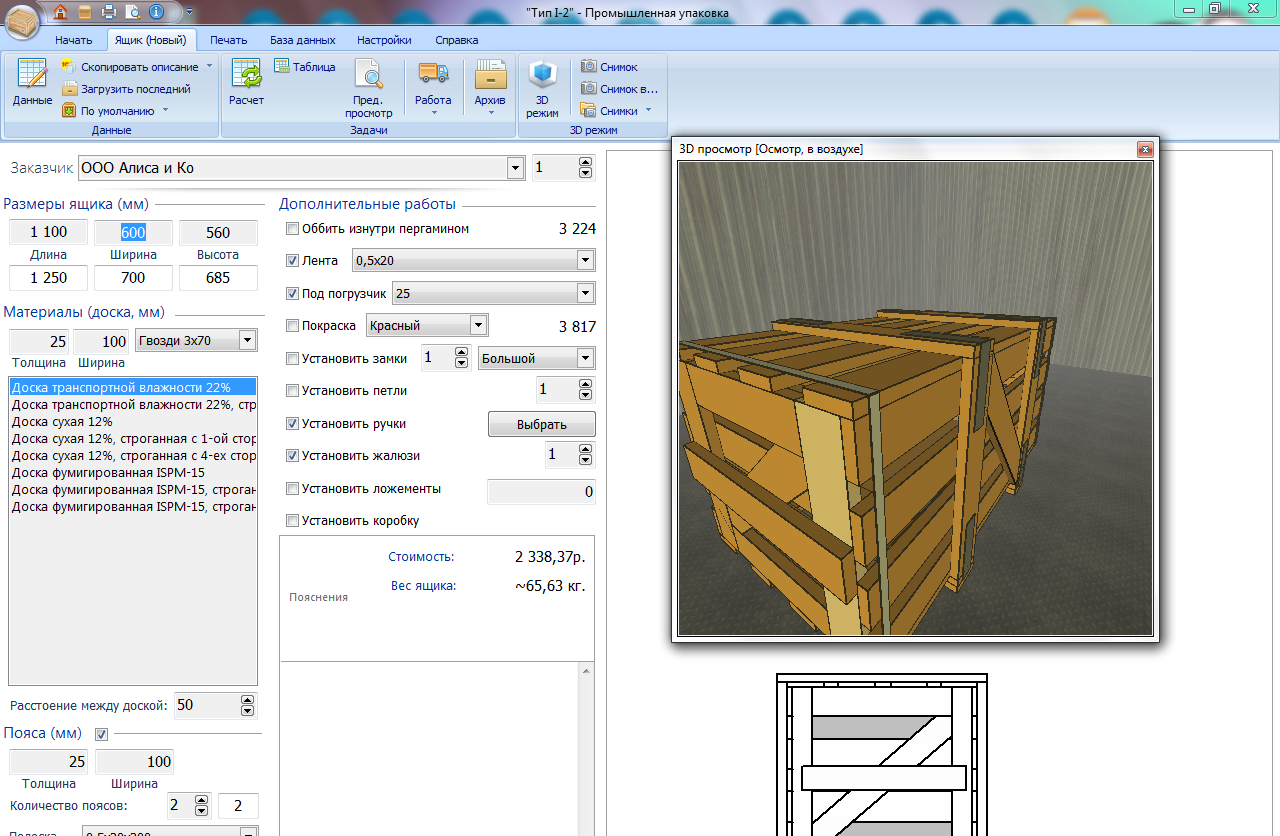The height and width of the screenshot is (836, 1280).
Task: Open the quick access toolbar customize arrow
Action: 190,13
